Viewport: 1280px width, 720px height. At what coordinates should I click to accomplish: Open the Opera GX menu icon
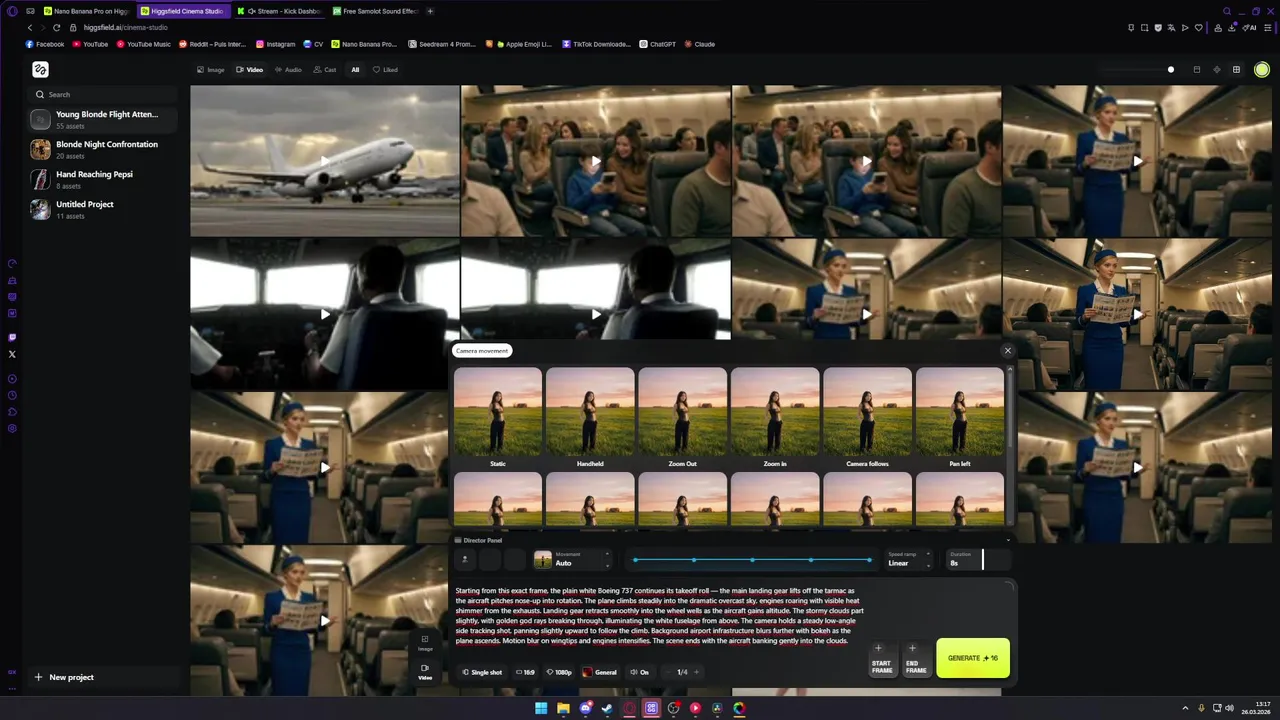coord(12,11)
